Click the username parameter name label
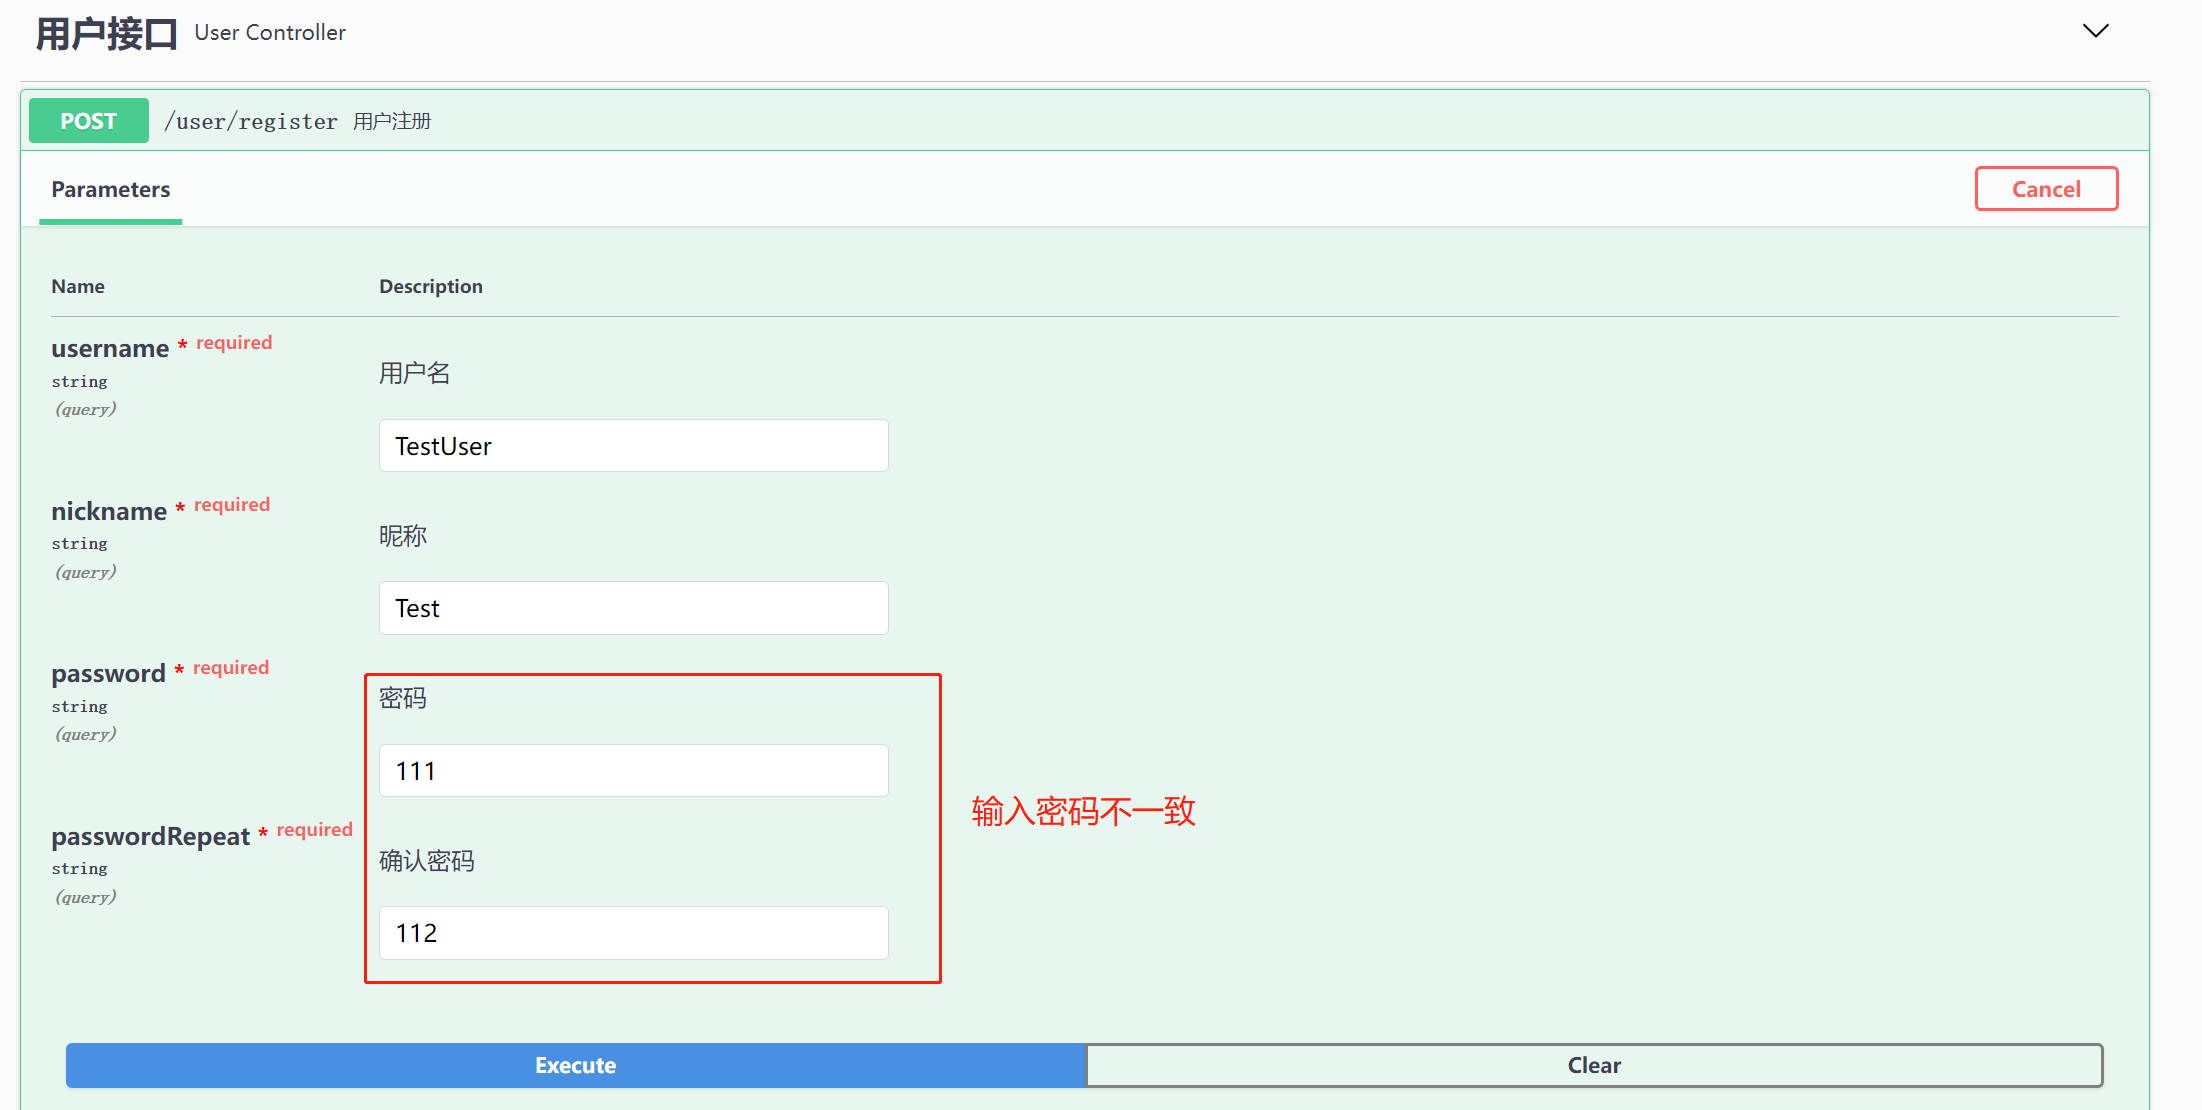The image size is (2202, 1110). [x=110, y=349]
